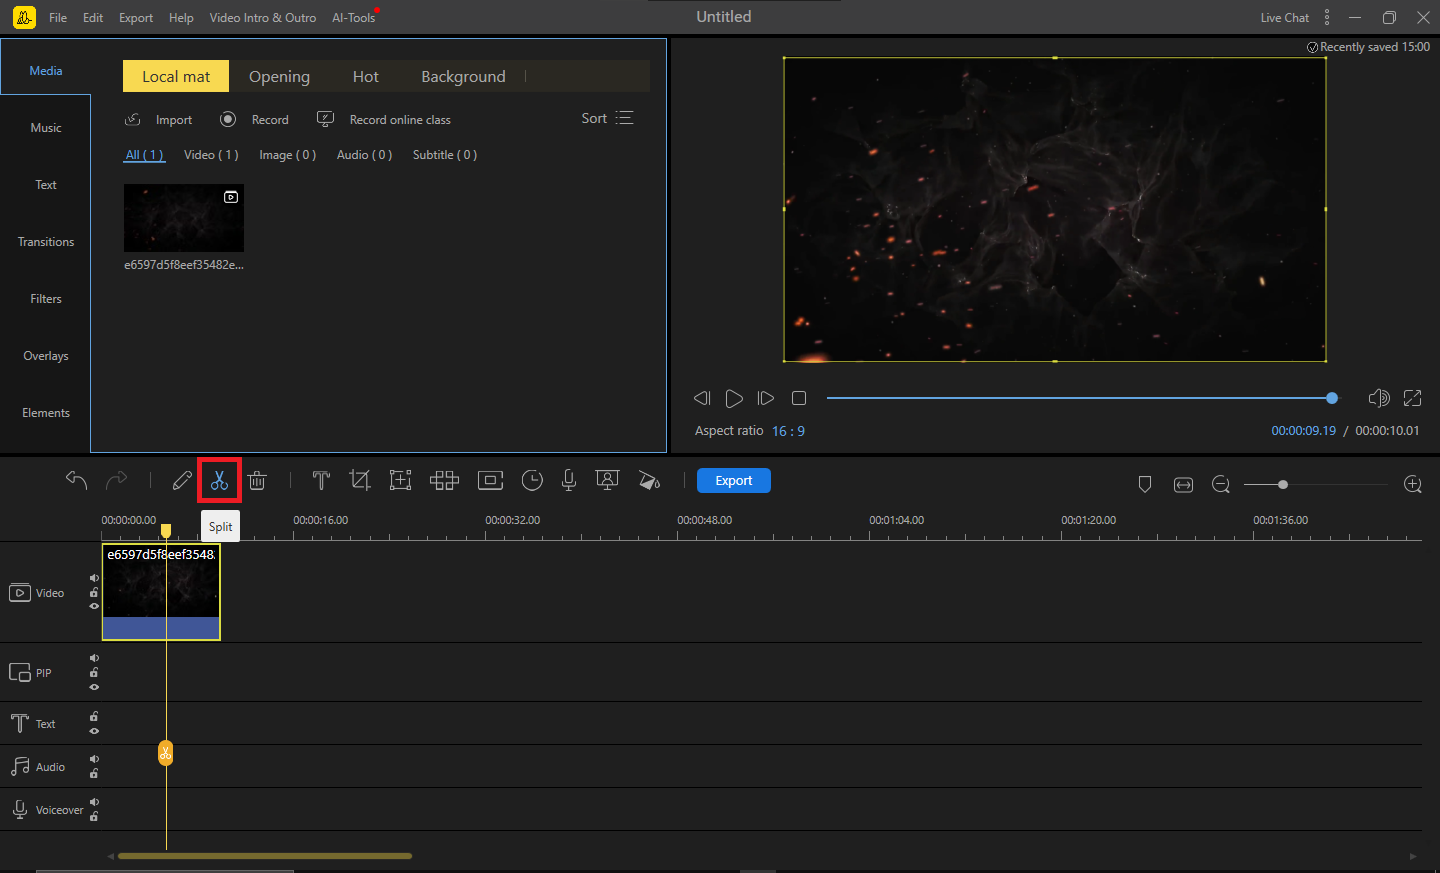The image size is (1440, 873).
Task: Open the Mosaic tool icon
Action: [444, 481]
